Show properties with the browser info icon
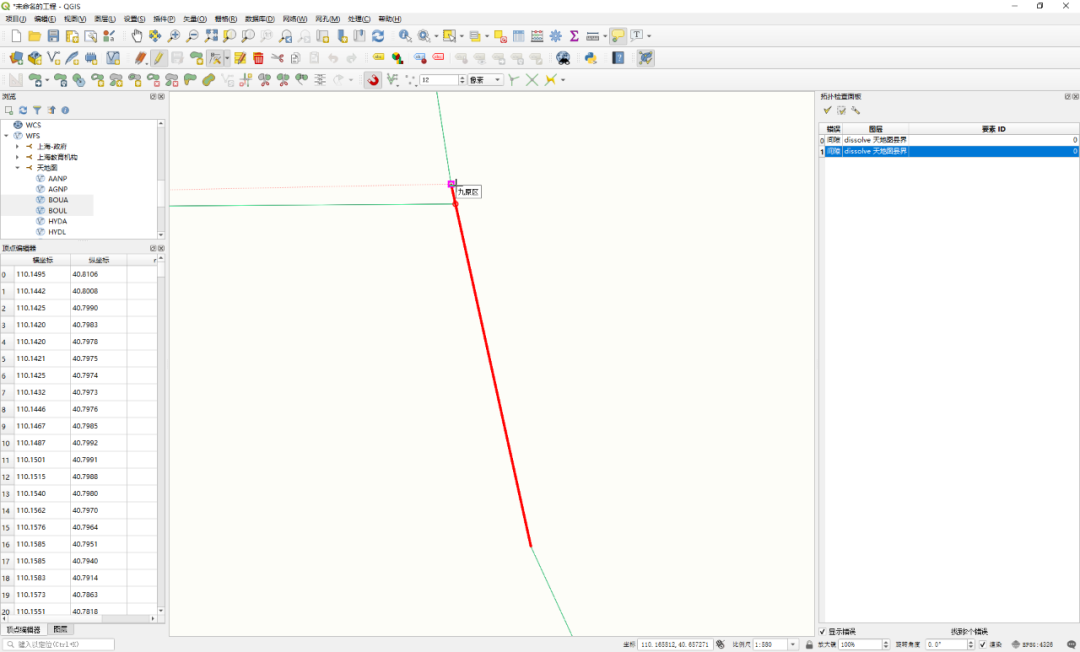 [x=65, y=110]
